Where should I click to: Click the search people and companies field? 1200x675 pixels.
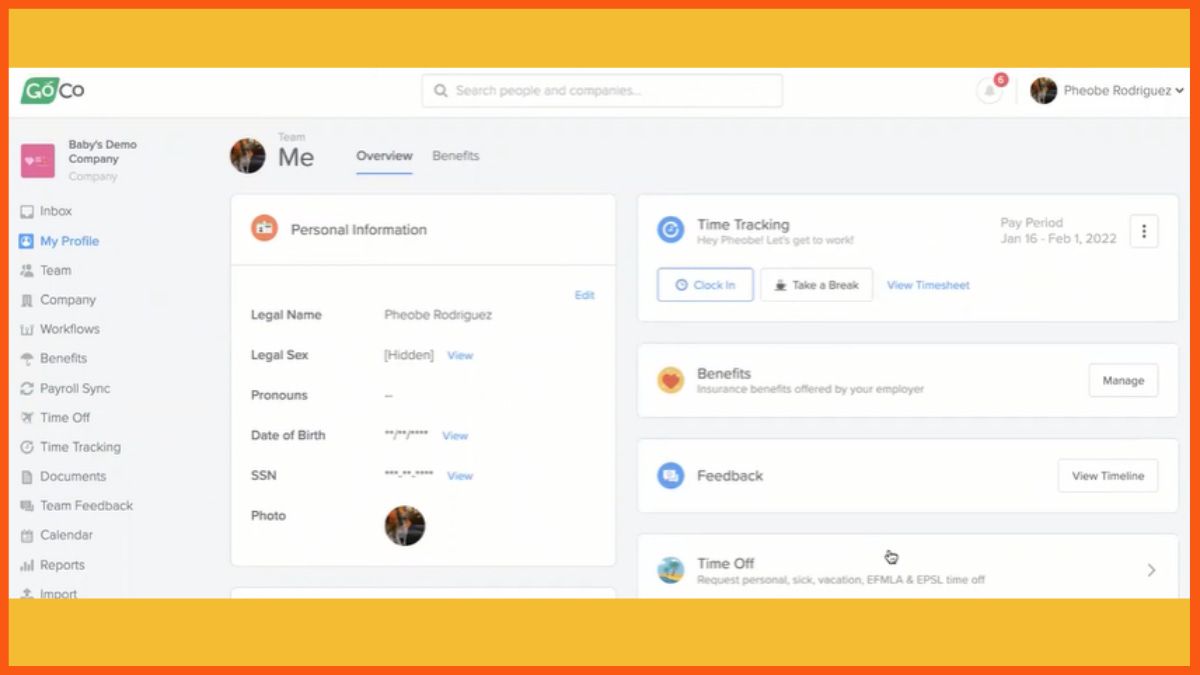click(602, 91)
